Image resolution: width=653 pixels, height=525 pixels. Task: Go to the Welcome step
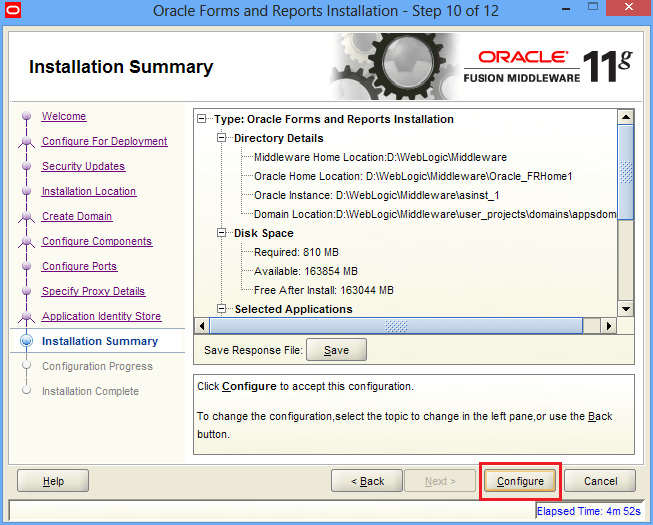point(64,116)
